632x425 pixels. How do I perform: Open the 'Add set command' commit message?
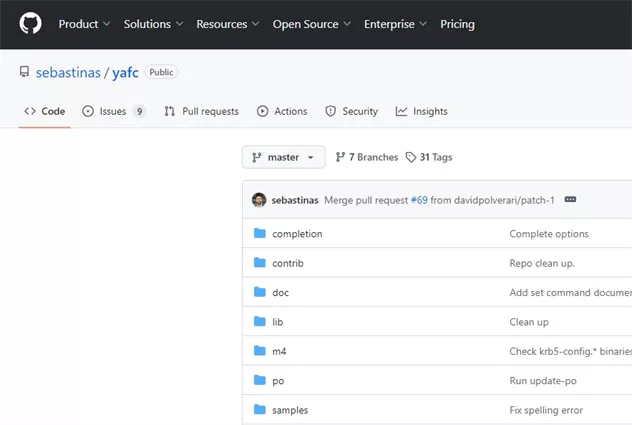[571, 293]
